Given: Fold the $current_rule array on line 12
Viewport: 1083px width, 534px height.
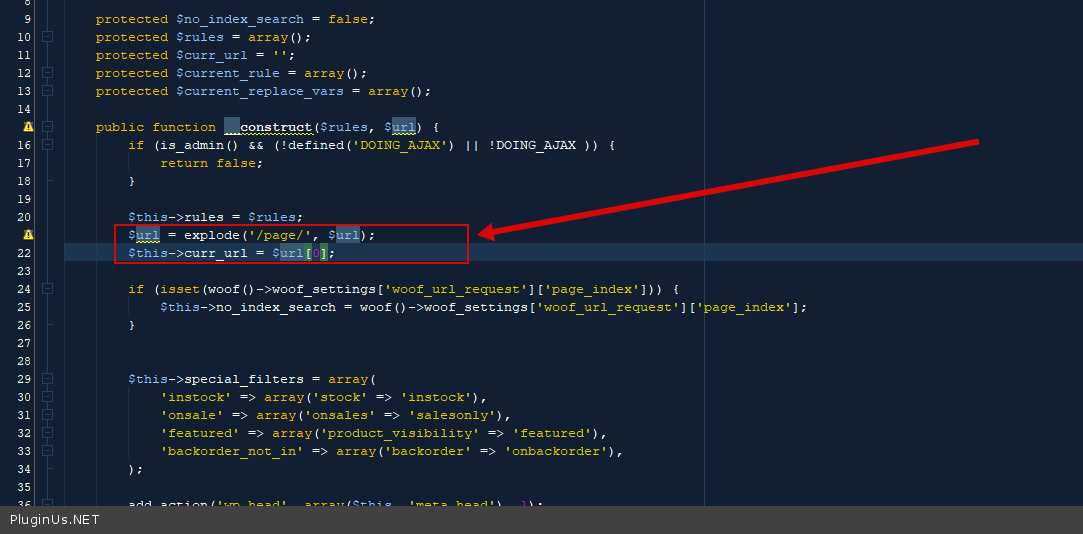Looking at the screenshot, I should point(47,73).
